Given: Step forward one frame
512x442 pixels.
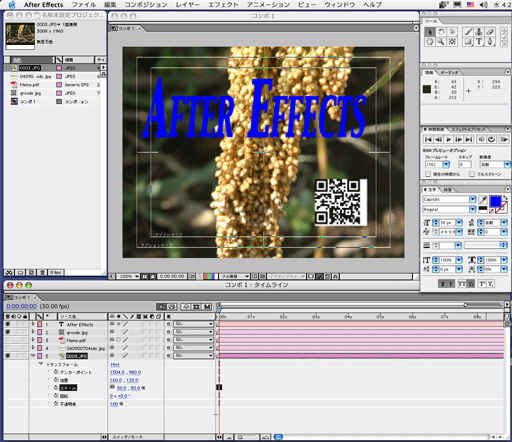Looking at the screenshot, I should 459,139.
